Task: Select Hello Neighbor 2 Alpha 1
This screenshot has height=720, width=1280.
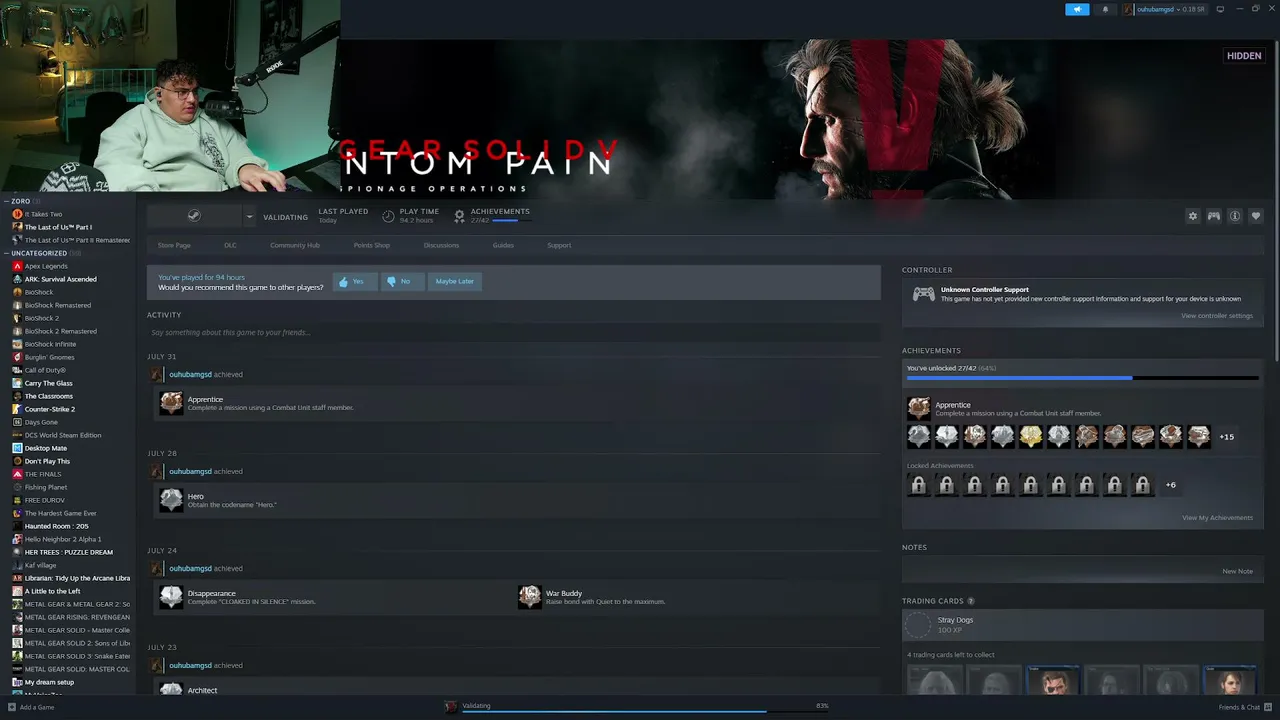Action: click(x=63, y=539)
